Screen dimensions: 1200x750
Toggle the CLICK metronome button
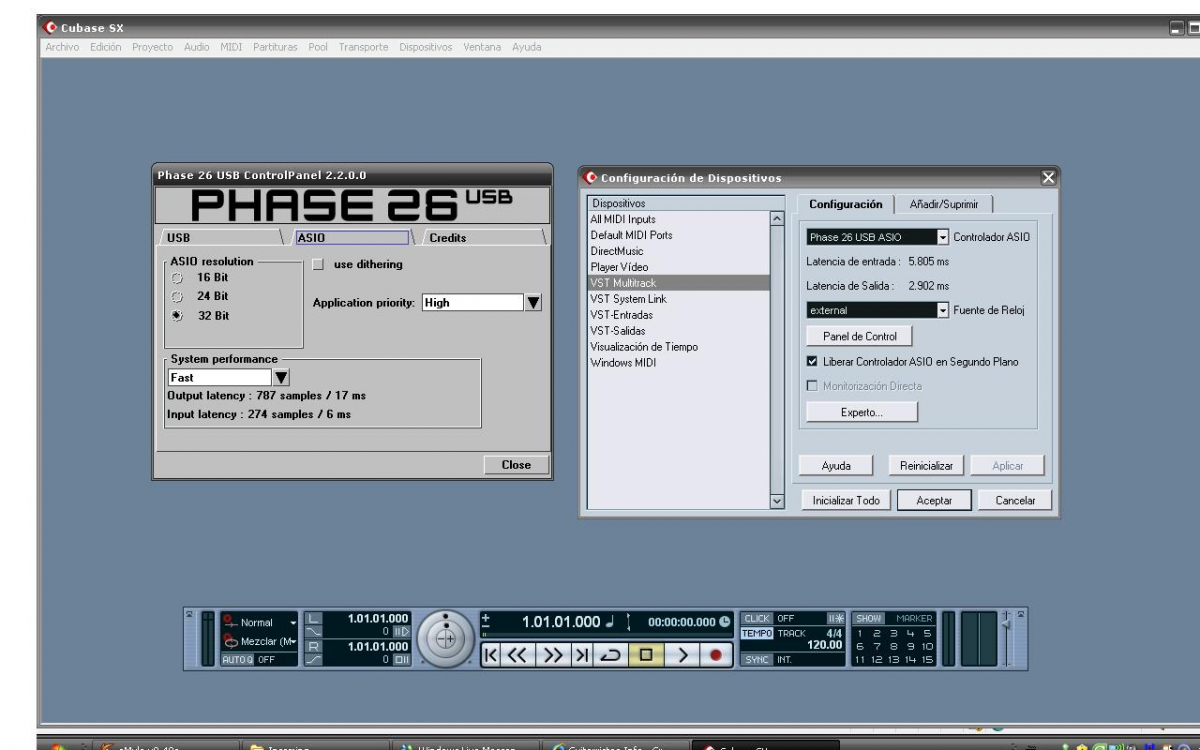757,618
